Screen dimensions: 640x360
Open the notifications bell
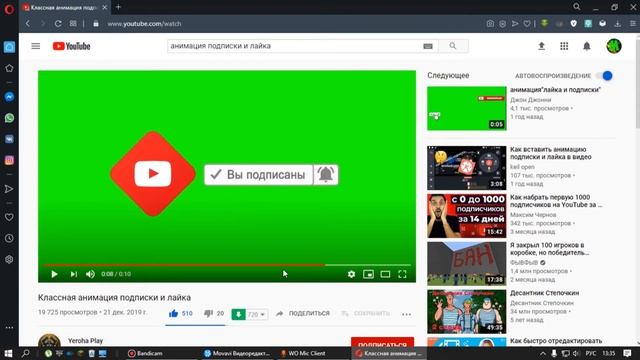click(x=587, y=46)
